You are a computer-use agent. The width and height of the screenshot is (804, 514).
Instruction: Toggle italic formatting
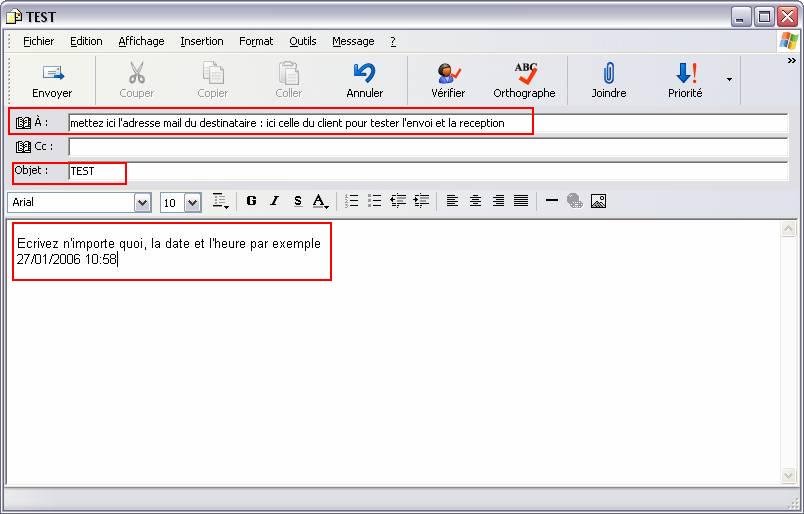point(275,201)
